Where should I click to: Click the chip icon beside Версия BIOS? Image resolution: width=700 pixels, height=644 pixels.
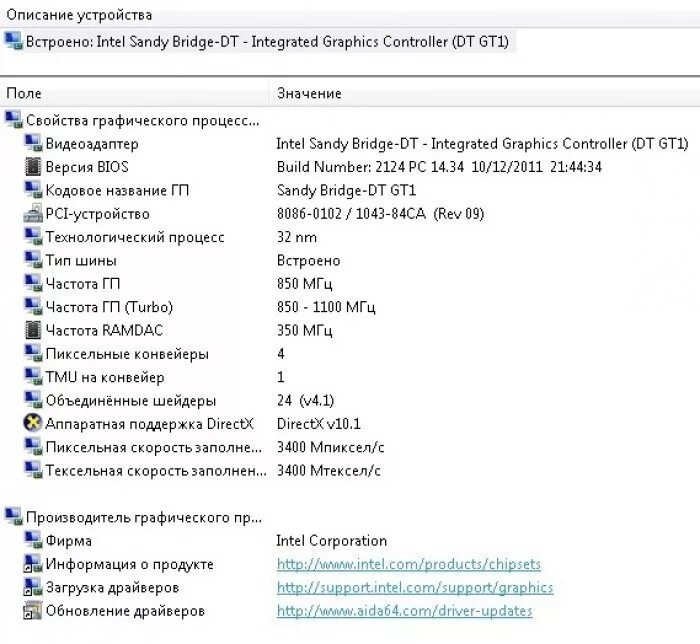(x=33, y=167)
